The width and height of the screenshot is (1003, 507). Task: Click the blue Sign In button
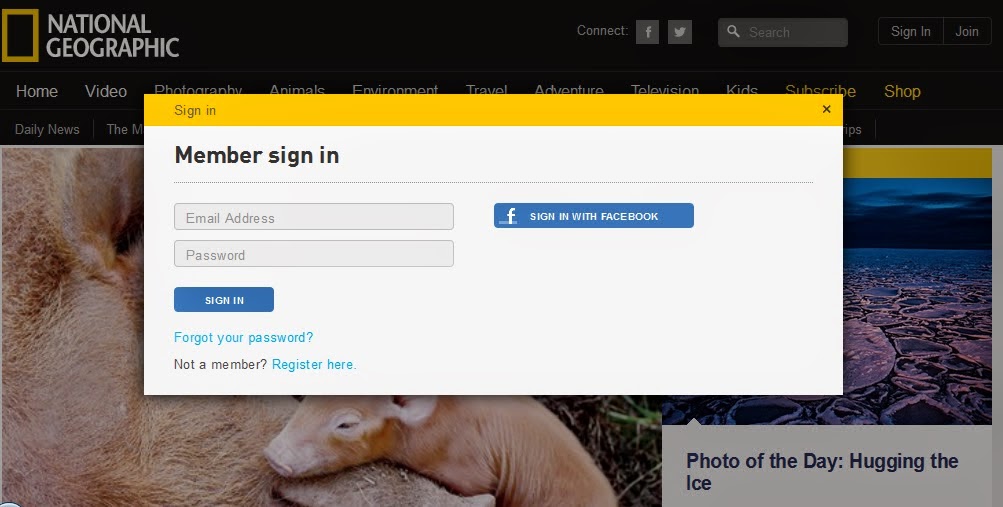(224, 300)
